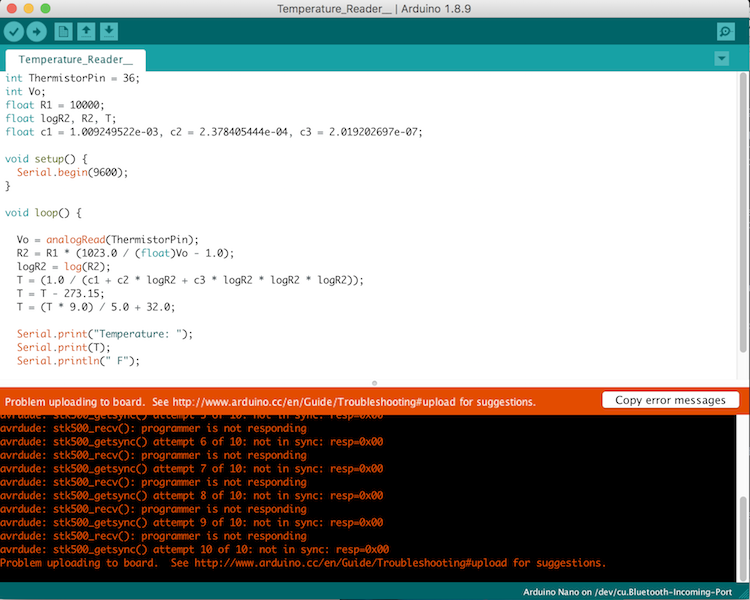Click the 'R2 = R1 * (1023.0...' line

tap(125, 253)
